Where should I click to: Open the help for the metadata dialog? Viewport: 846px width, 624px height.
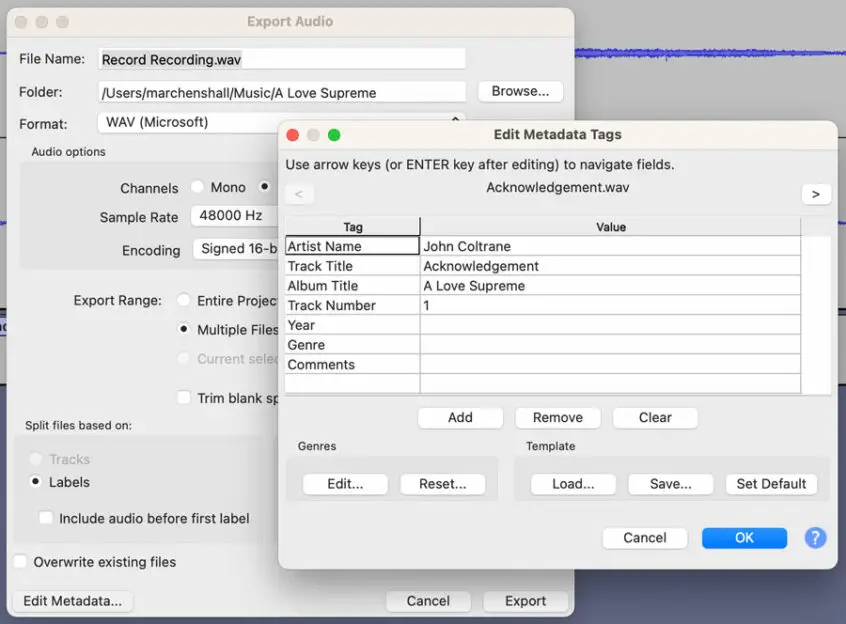(x=815, y=538)
